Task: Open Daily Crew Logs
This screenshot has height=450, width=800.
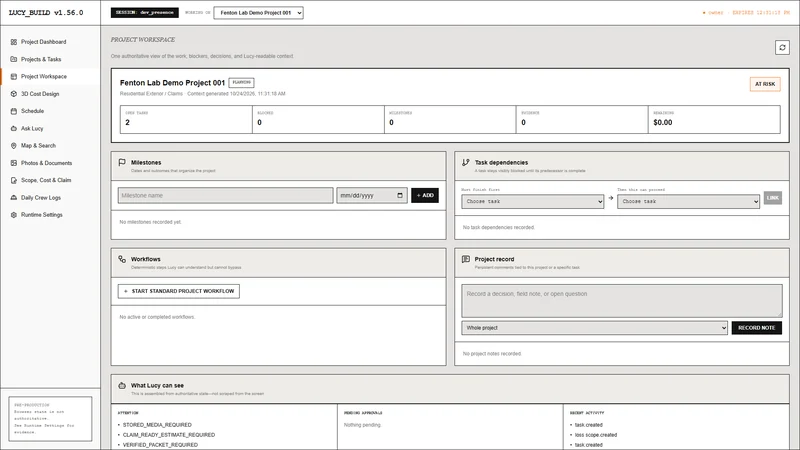Action: pos(41,197)
